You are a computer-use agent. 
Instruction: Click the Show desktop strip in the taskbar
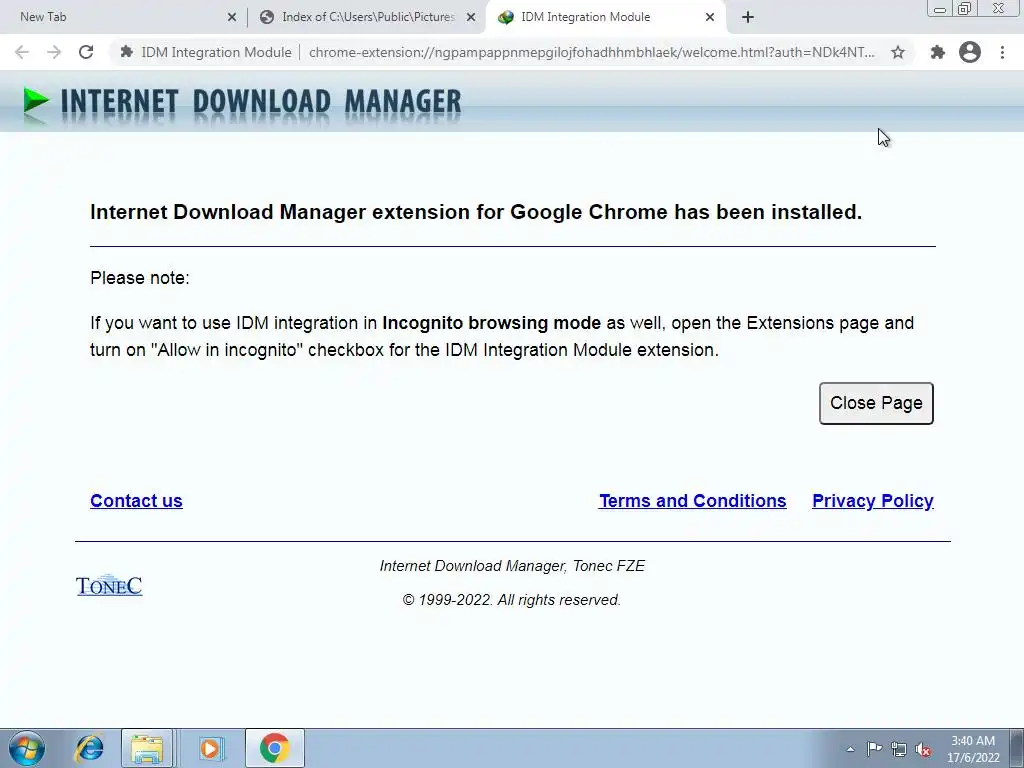pyautogui.click(x=1016, y=748)
